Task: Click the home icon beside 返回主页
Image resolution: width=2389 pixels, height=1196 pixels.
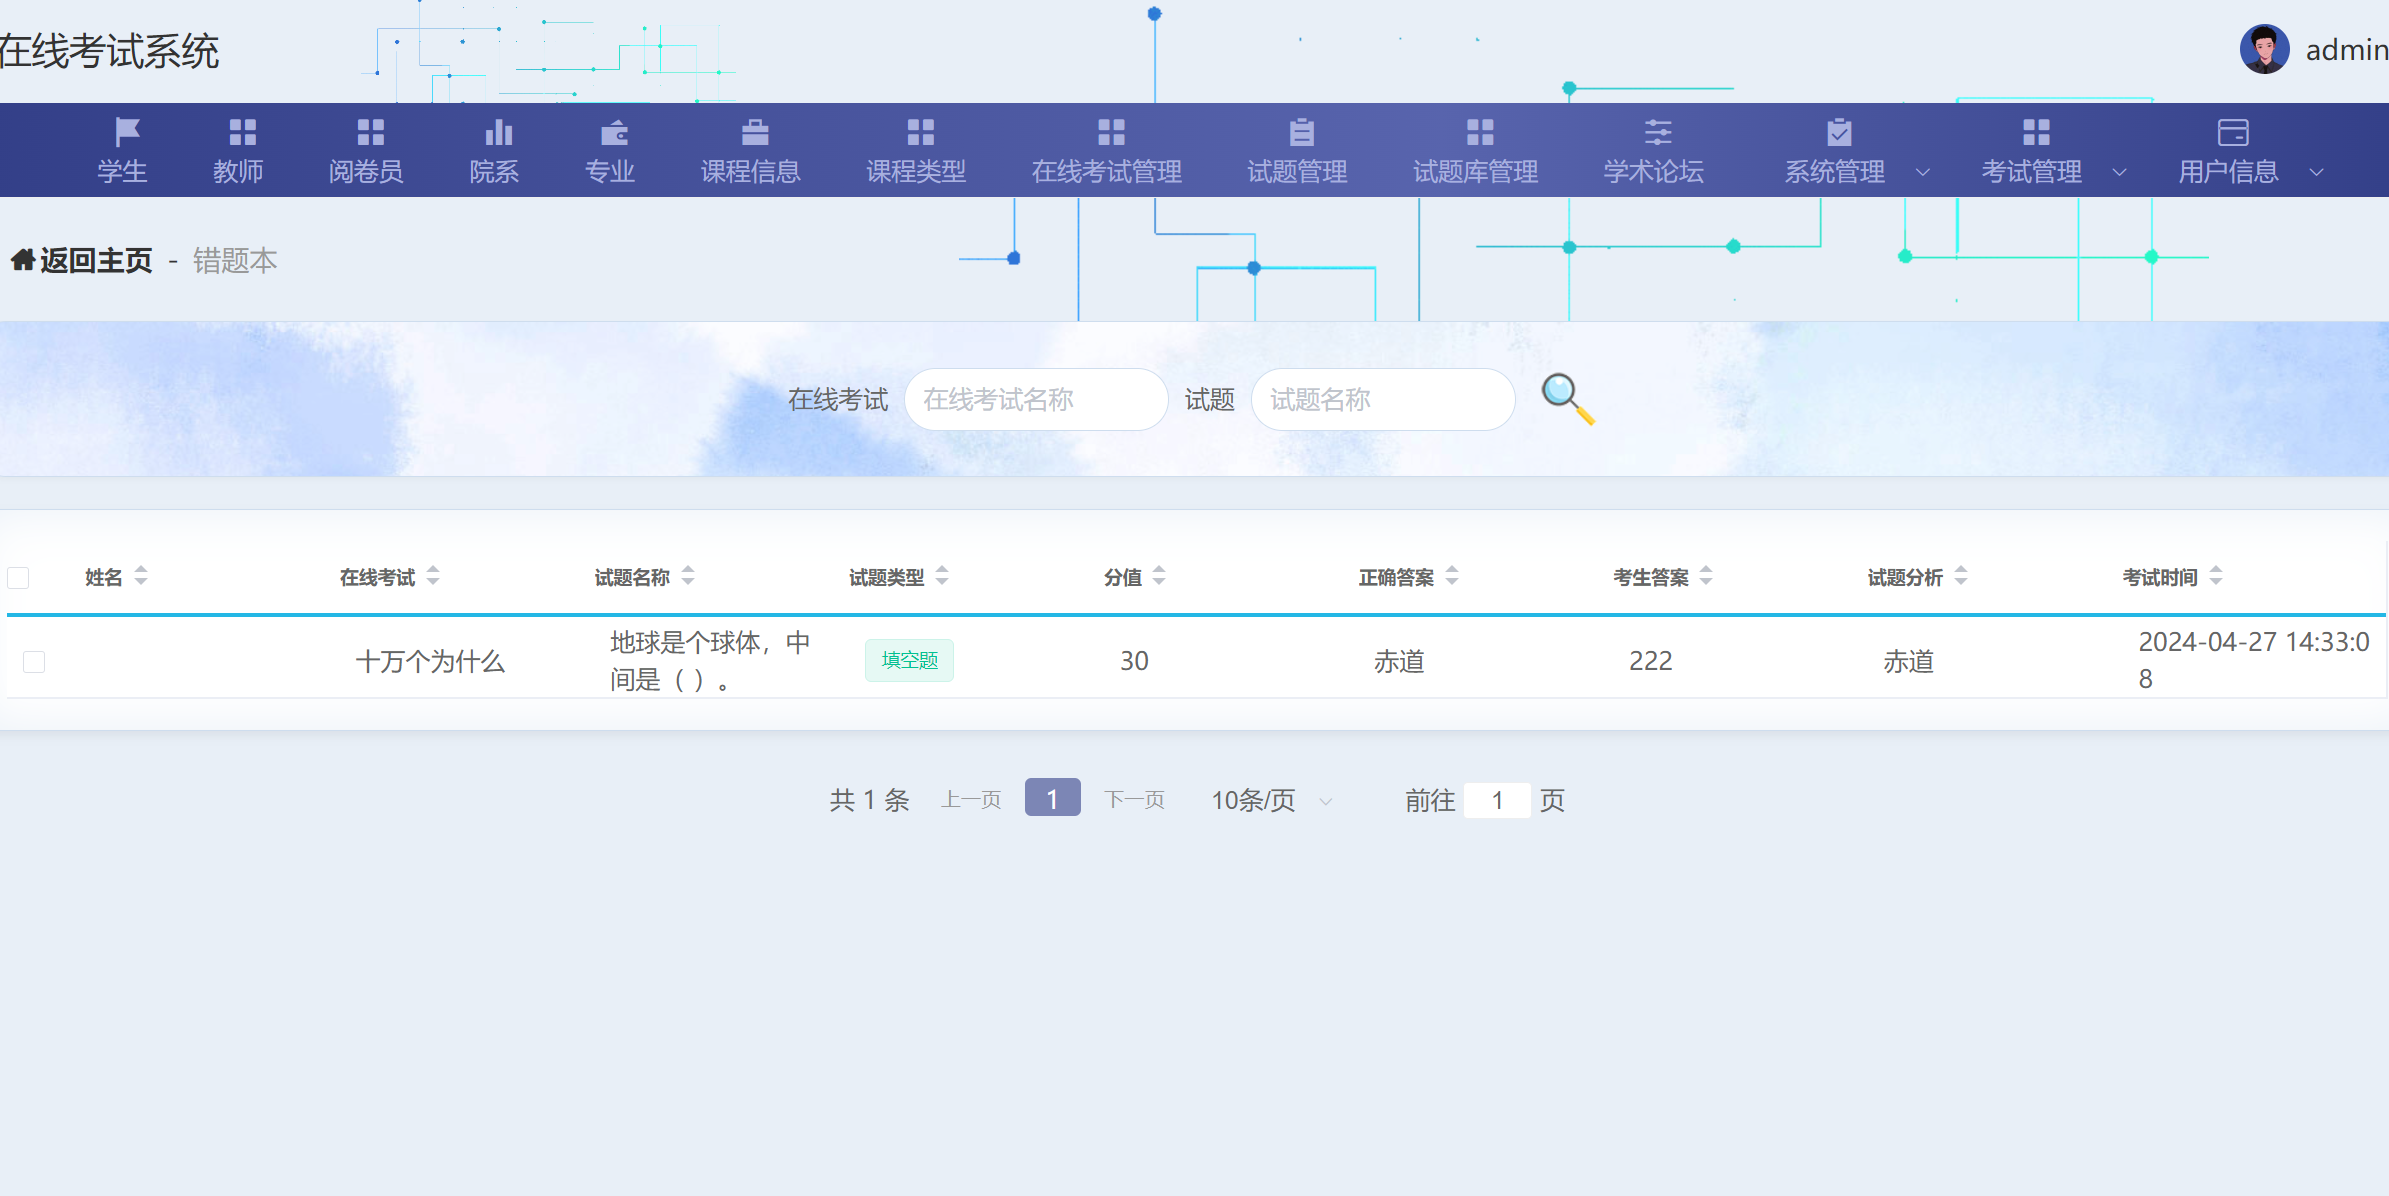Action: click(x=24, y=259)
